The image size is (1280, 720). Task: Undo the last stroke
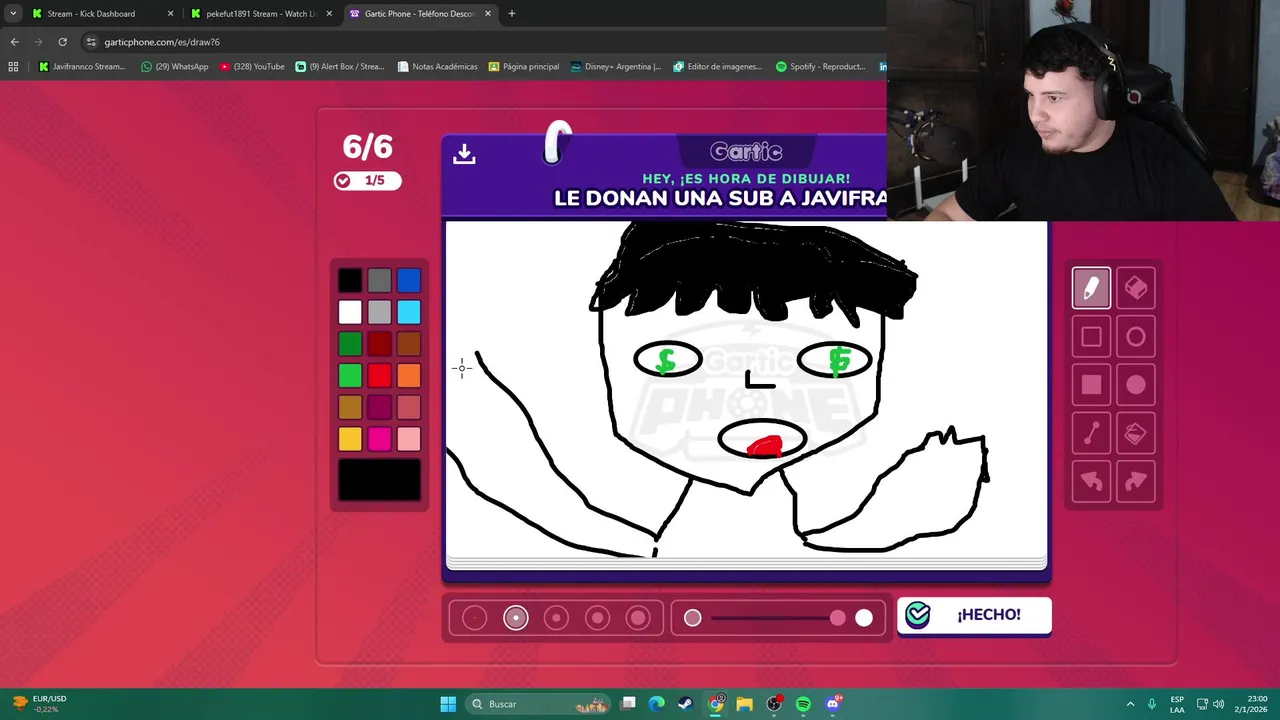(x=1091, y=482)
